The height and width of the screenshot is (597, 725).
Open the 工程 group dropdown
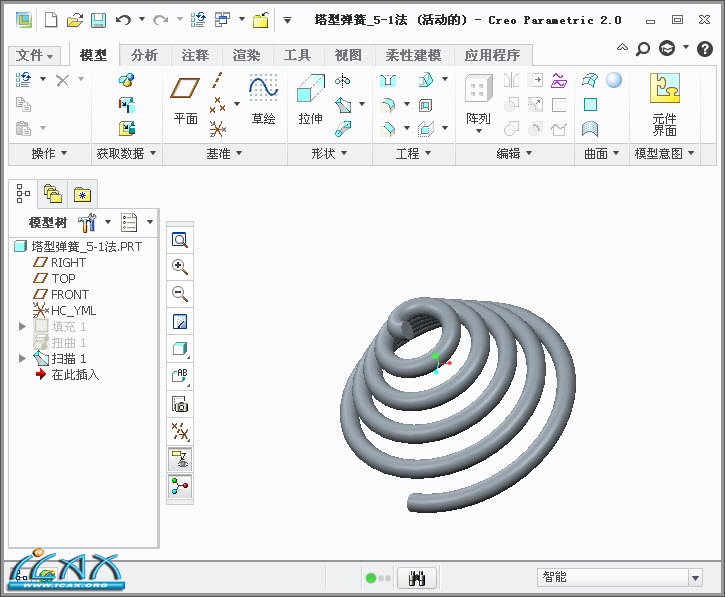[x=413, y=154]
